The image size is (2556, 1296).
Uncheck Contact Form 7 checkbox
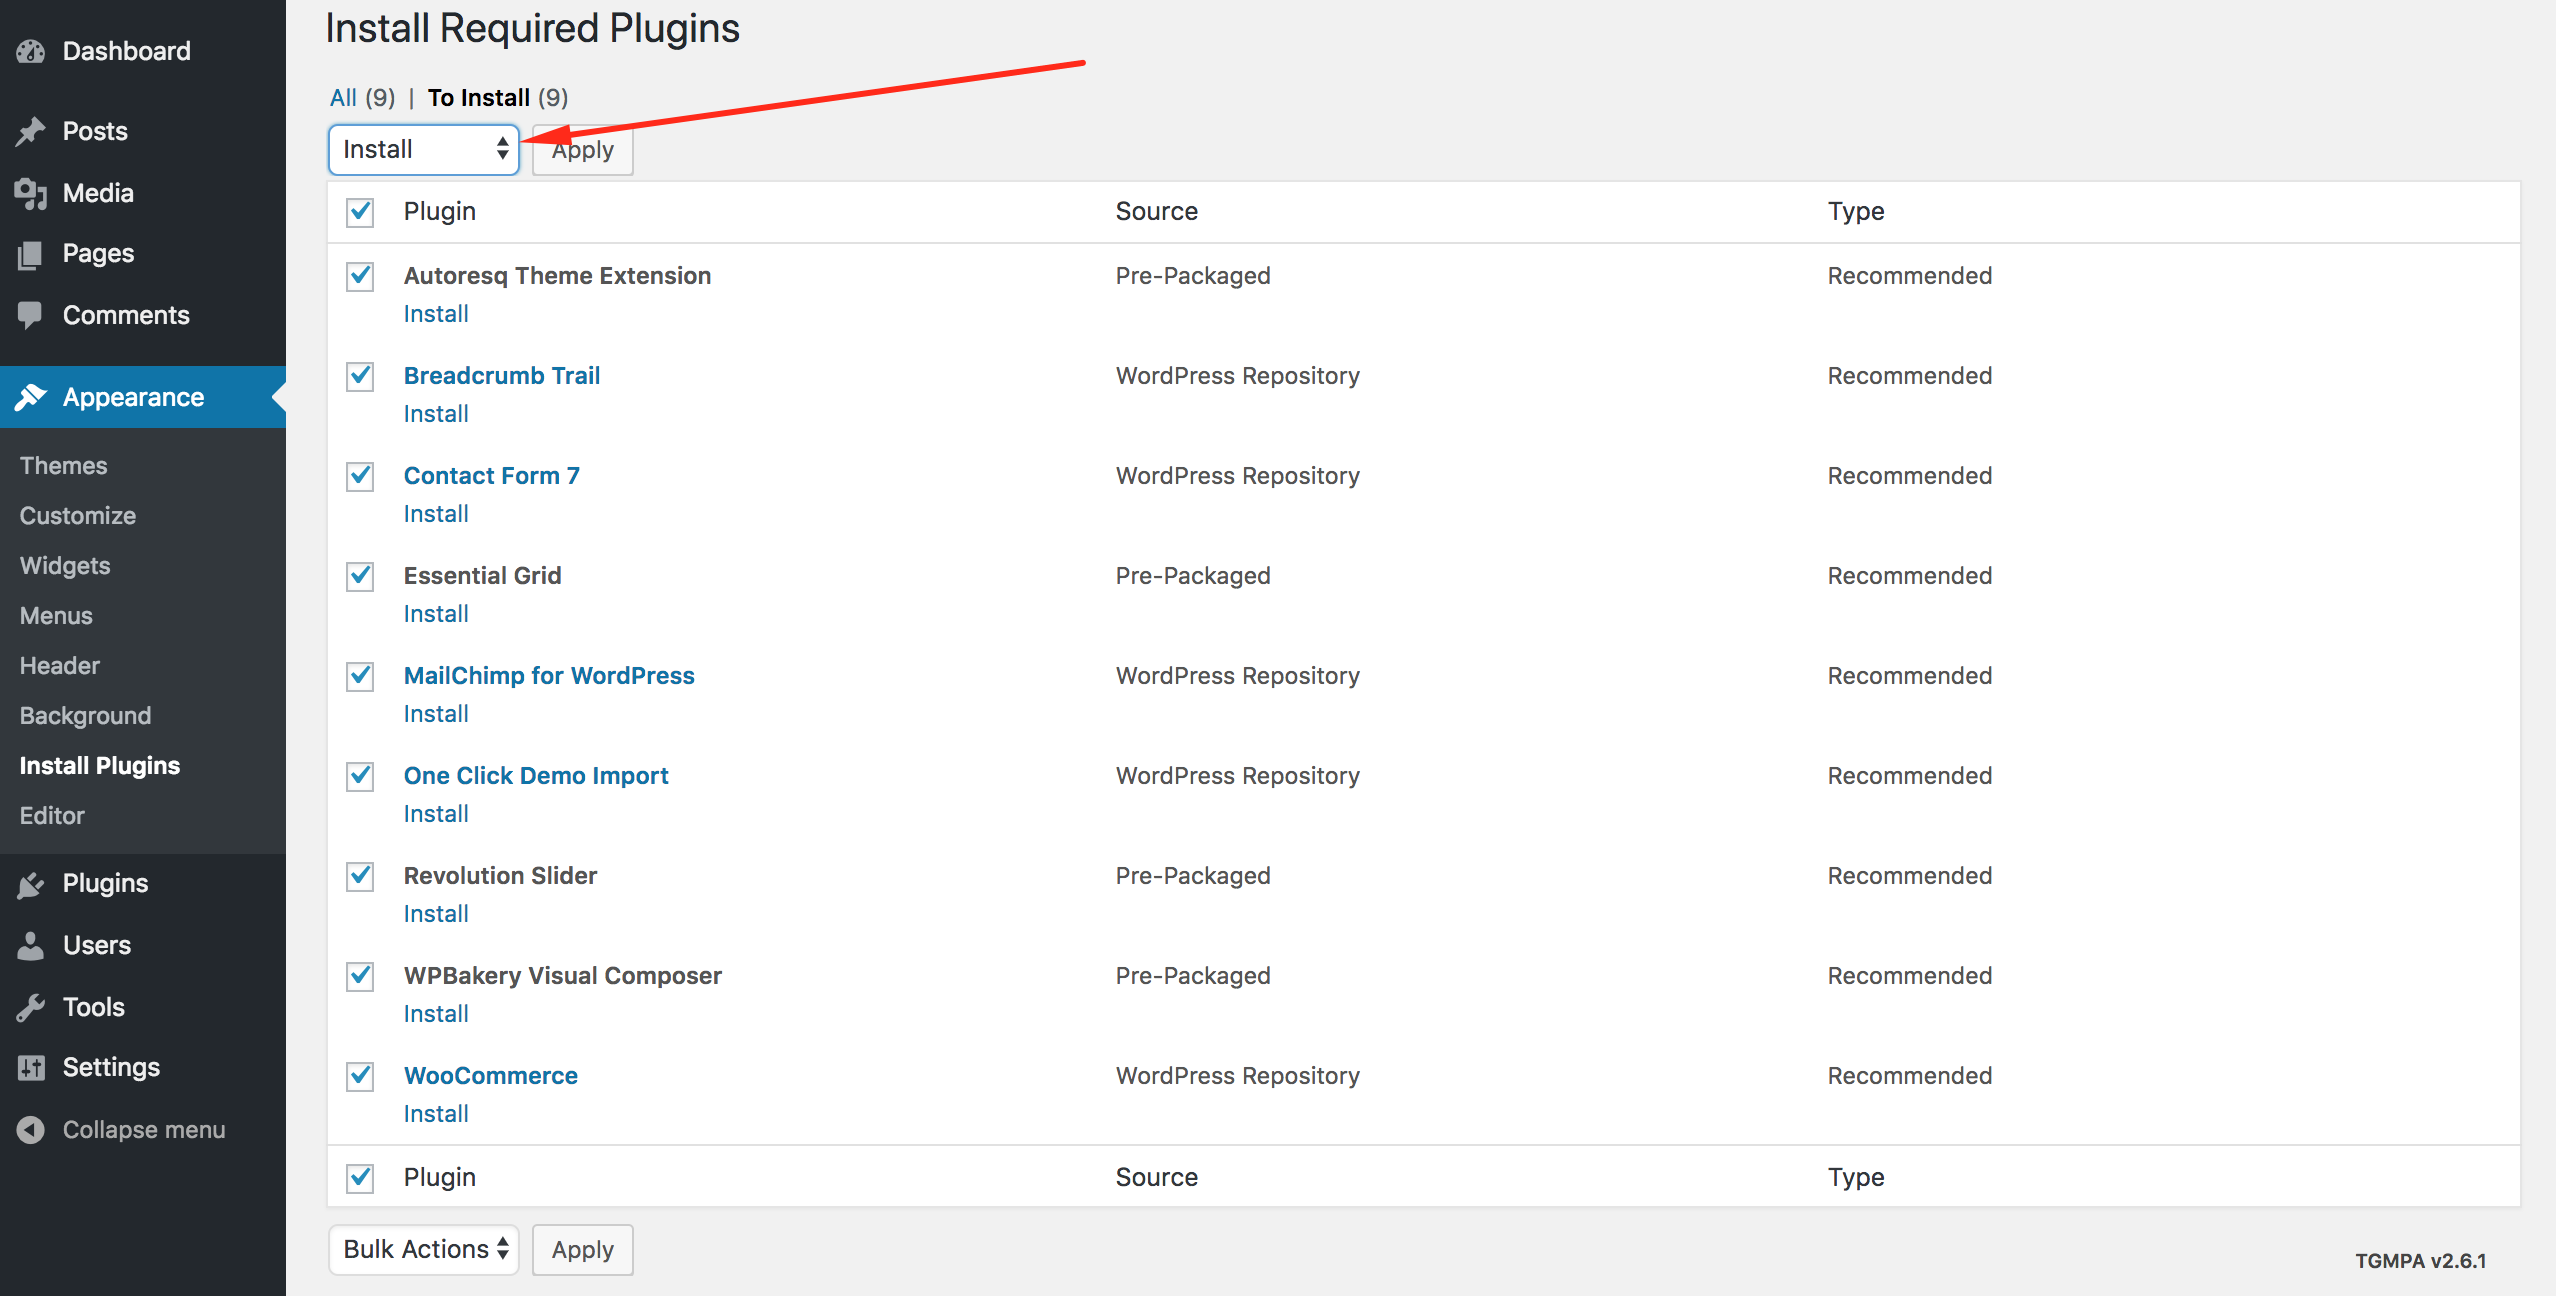click(360, 476)
